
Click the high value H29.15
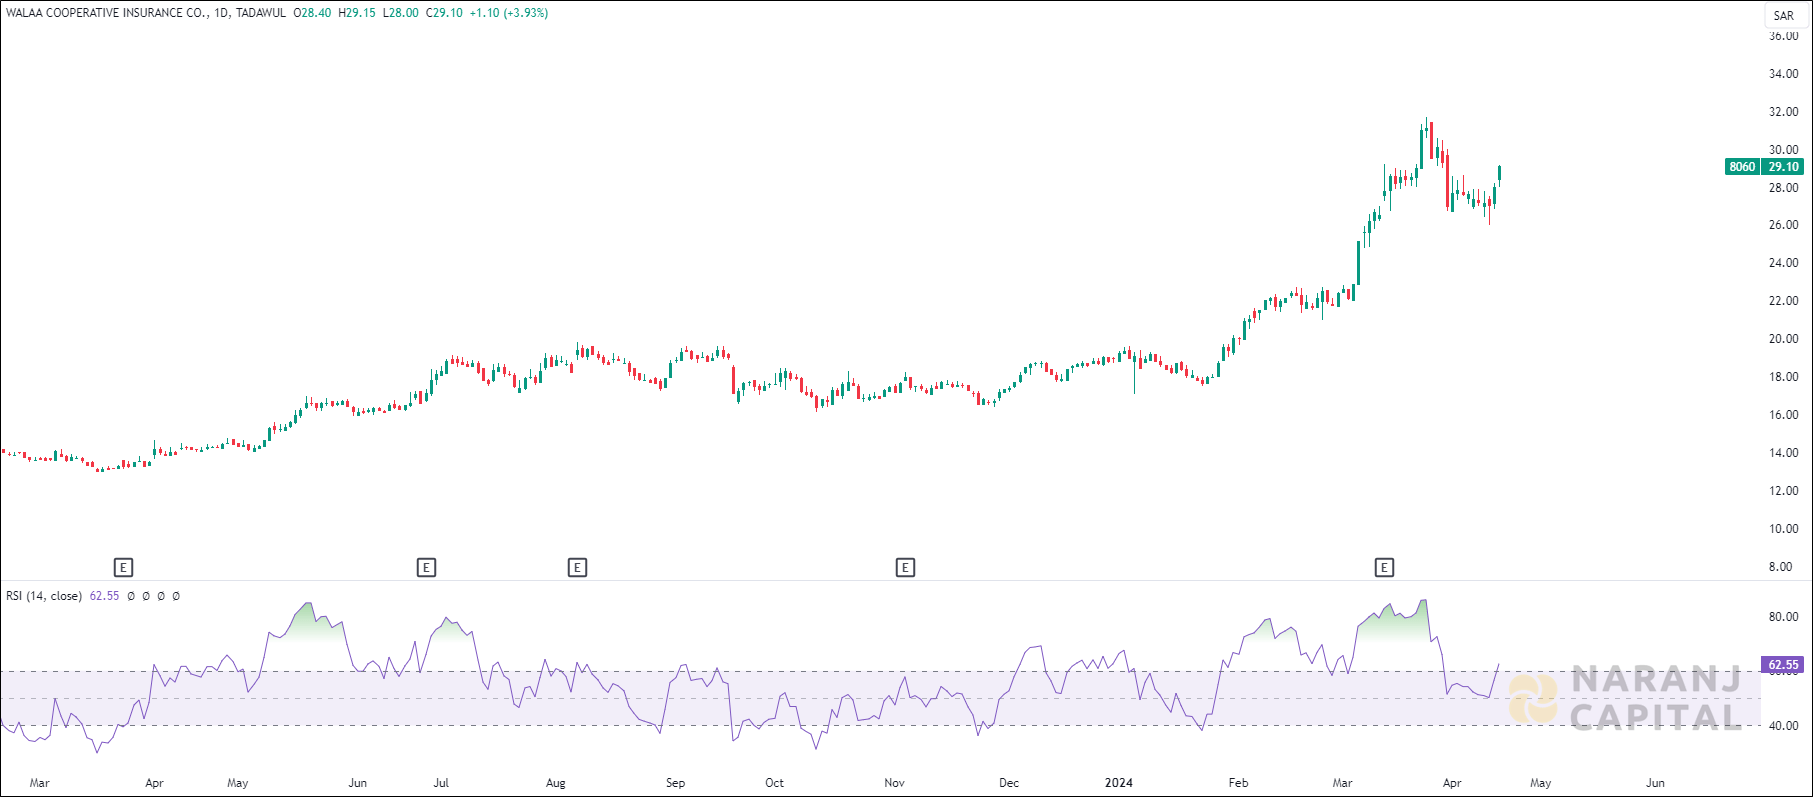point(357,13)
